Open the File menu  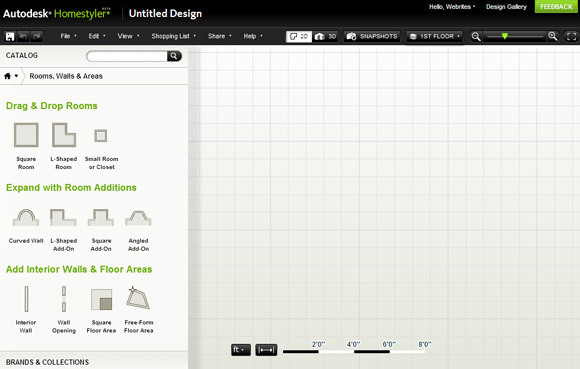[68, 36]
